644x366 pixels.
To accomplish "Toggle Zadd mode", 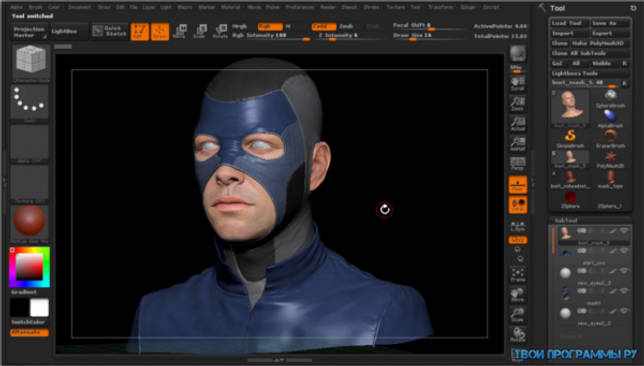I will [x=324, y=27].
